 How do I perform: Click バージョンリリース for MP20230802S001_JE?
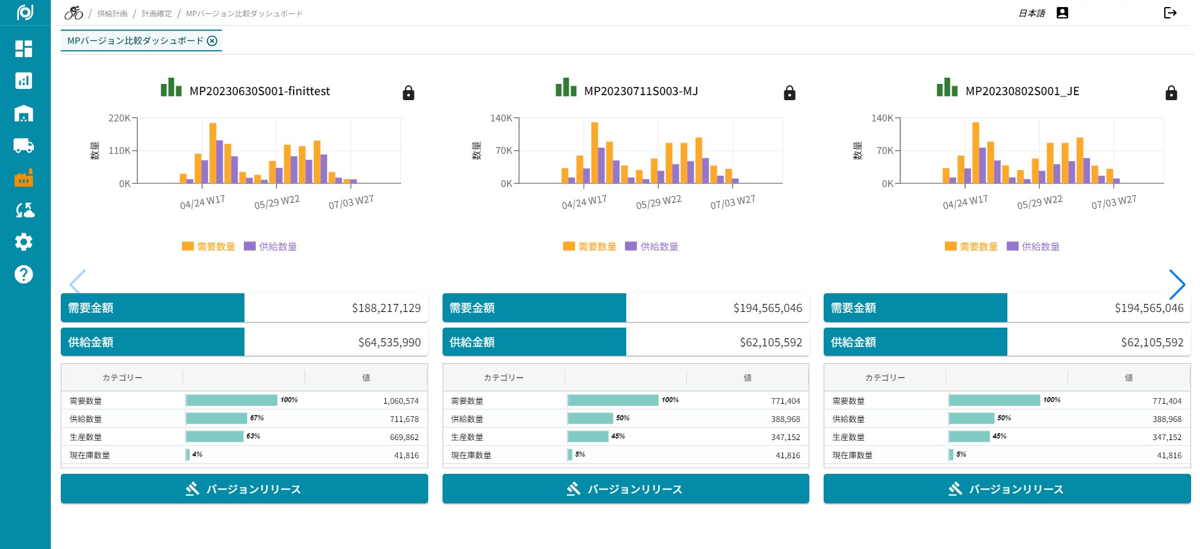tap(1007, 489)
